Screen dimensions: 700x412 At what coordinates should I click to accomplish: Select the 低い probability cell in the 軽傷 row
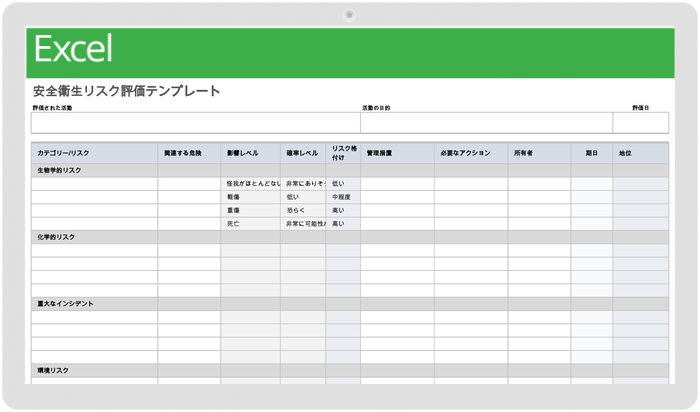pyautogui.click(x=303, y=197)
